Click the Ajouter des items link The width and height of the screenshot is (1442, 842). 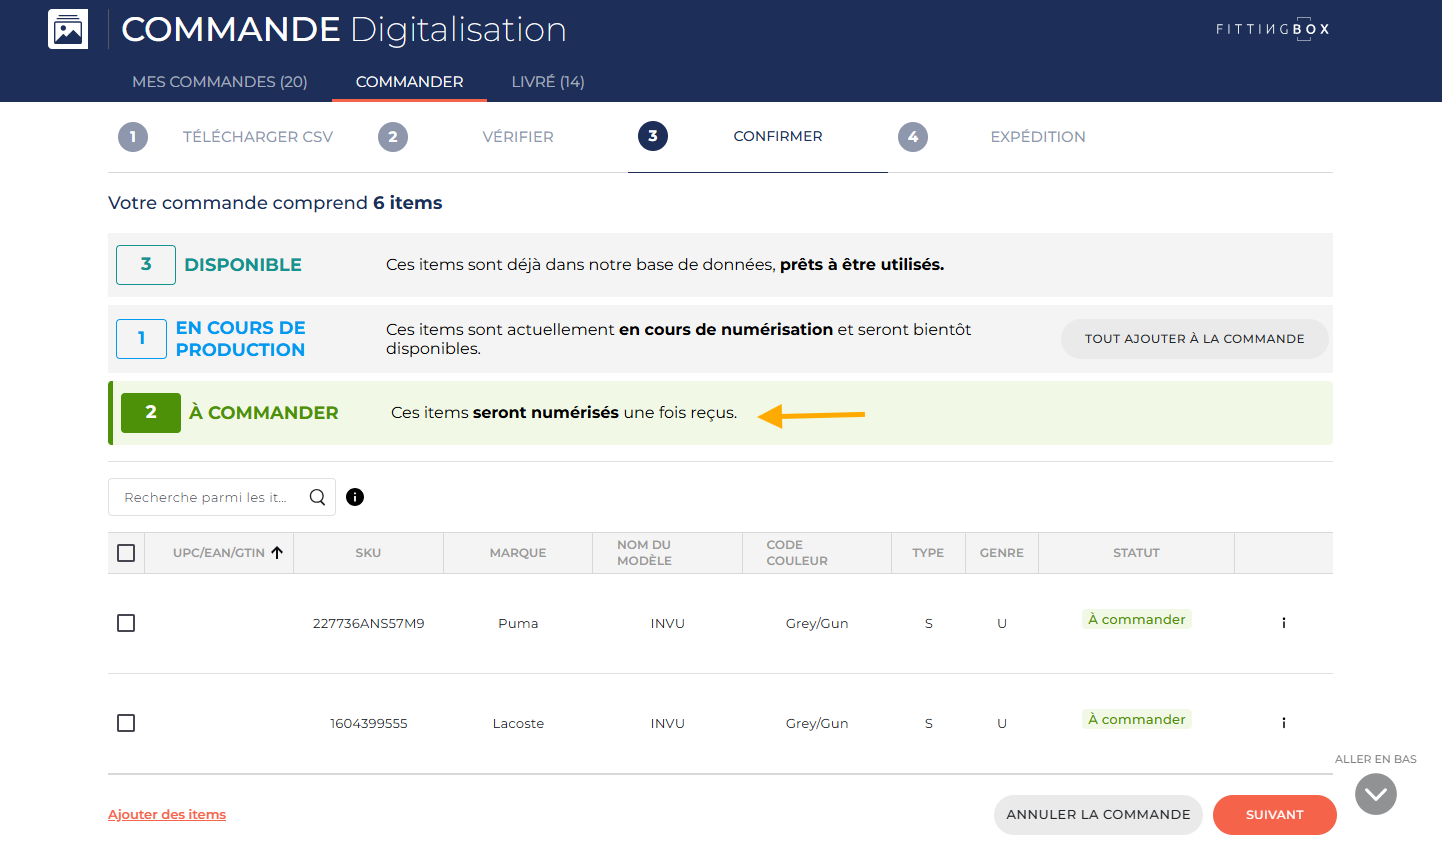pyautogui.click(x=167, y=815)
